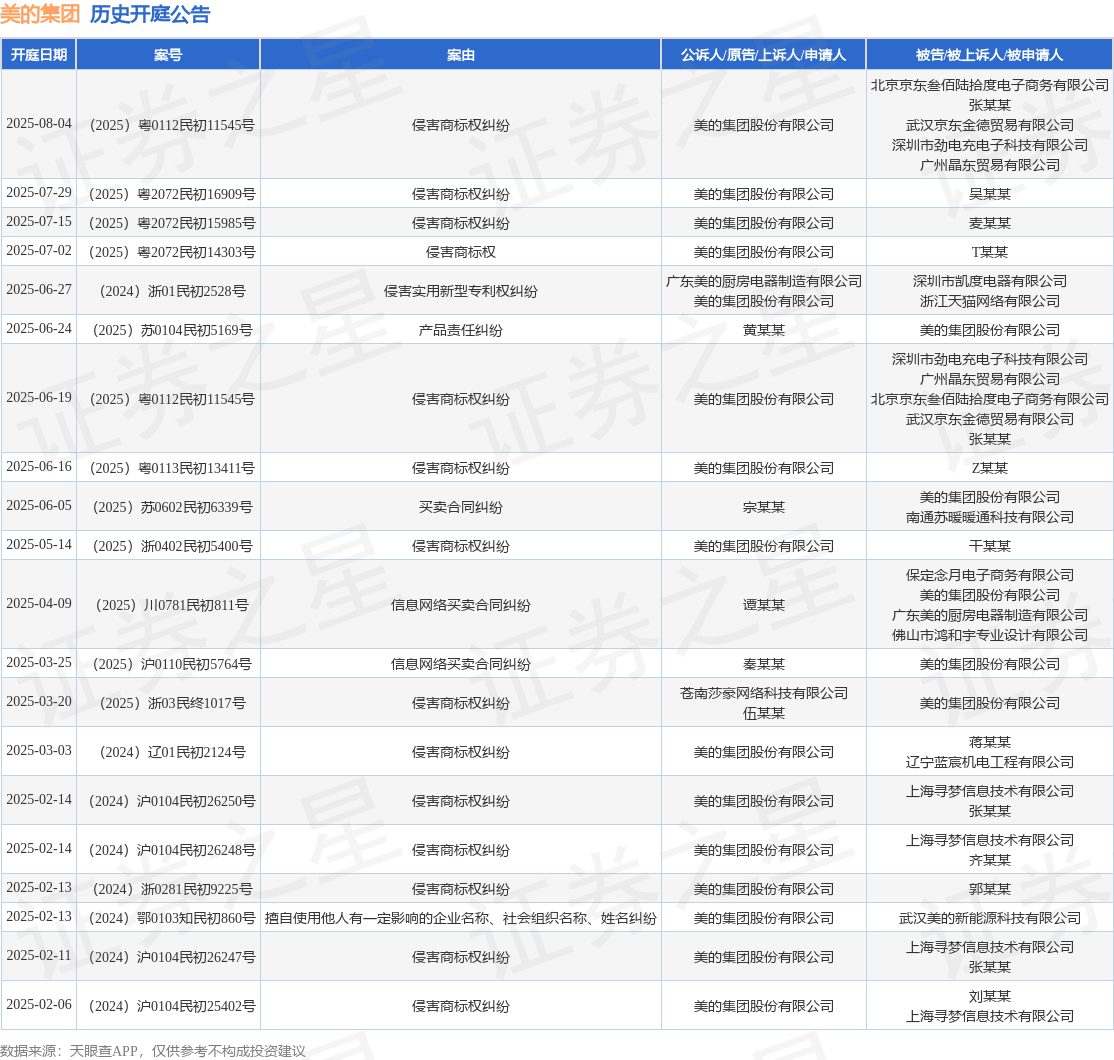Select the 公诉人/原告/上诉人/申请人 header
Screen dimensions: 1114x1060
[x=764, y=55]
